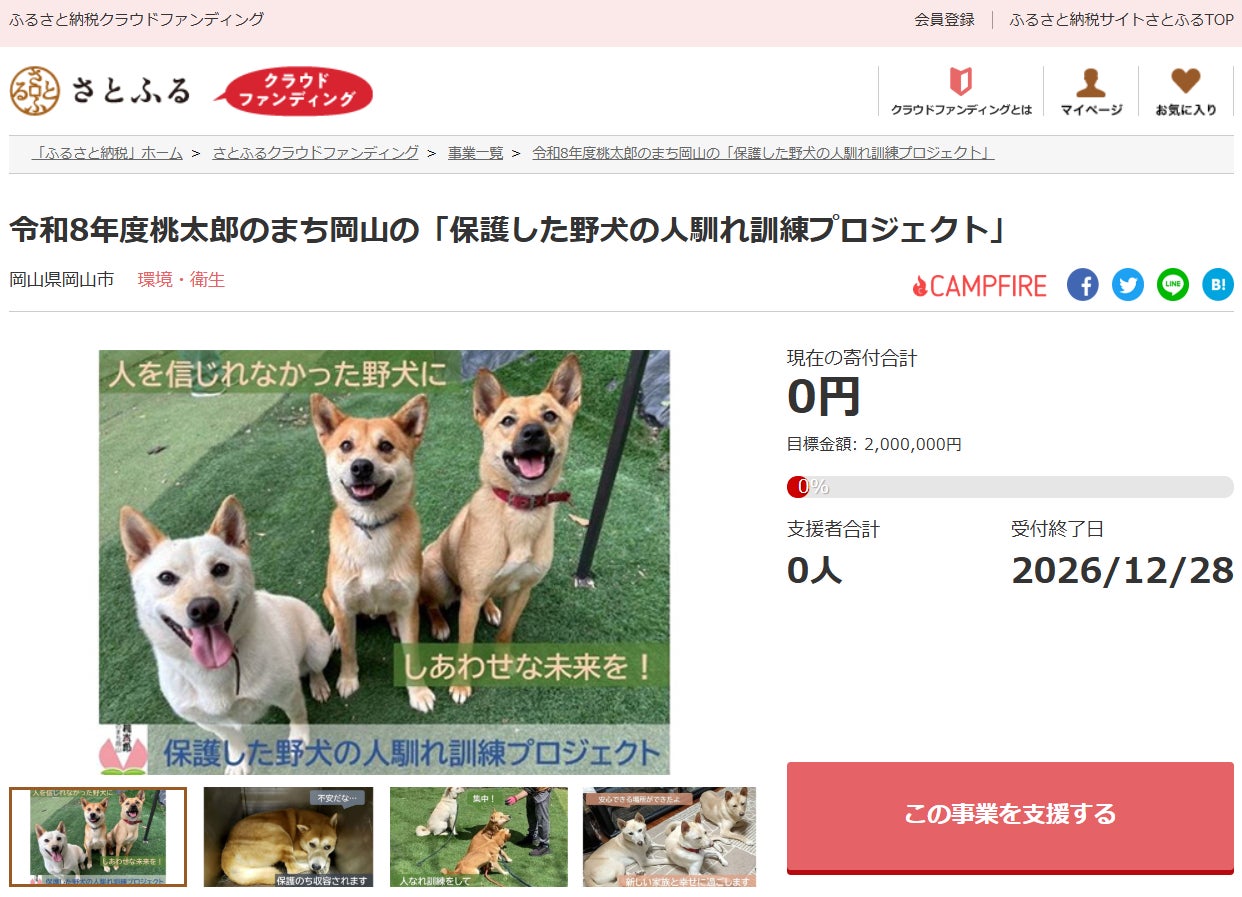This screenshot has width=1242, height=897.
Task: Share project on Facebook icon
Action: 1082,285
